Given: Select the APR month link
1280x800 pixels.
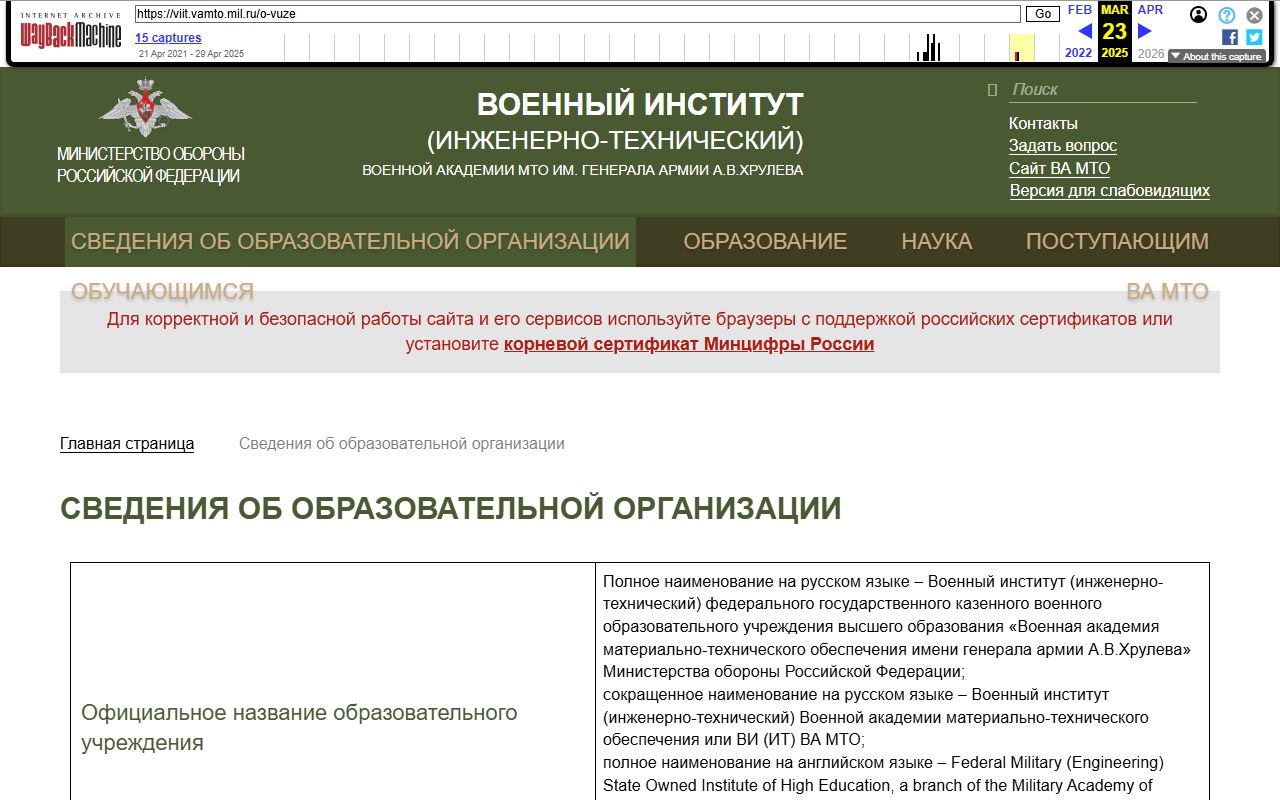Looking at the screenshot, I should click(1150, 10).
